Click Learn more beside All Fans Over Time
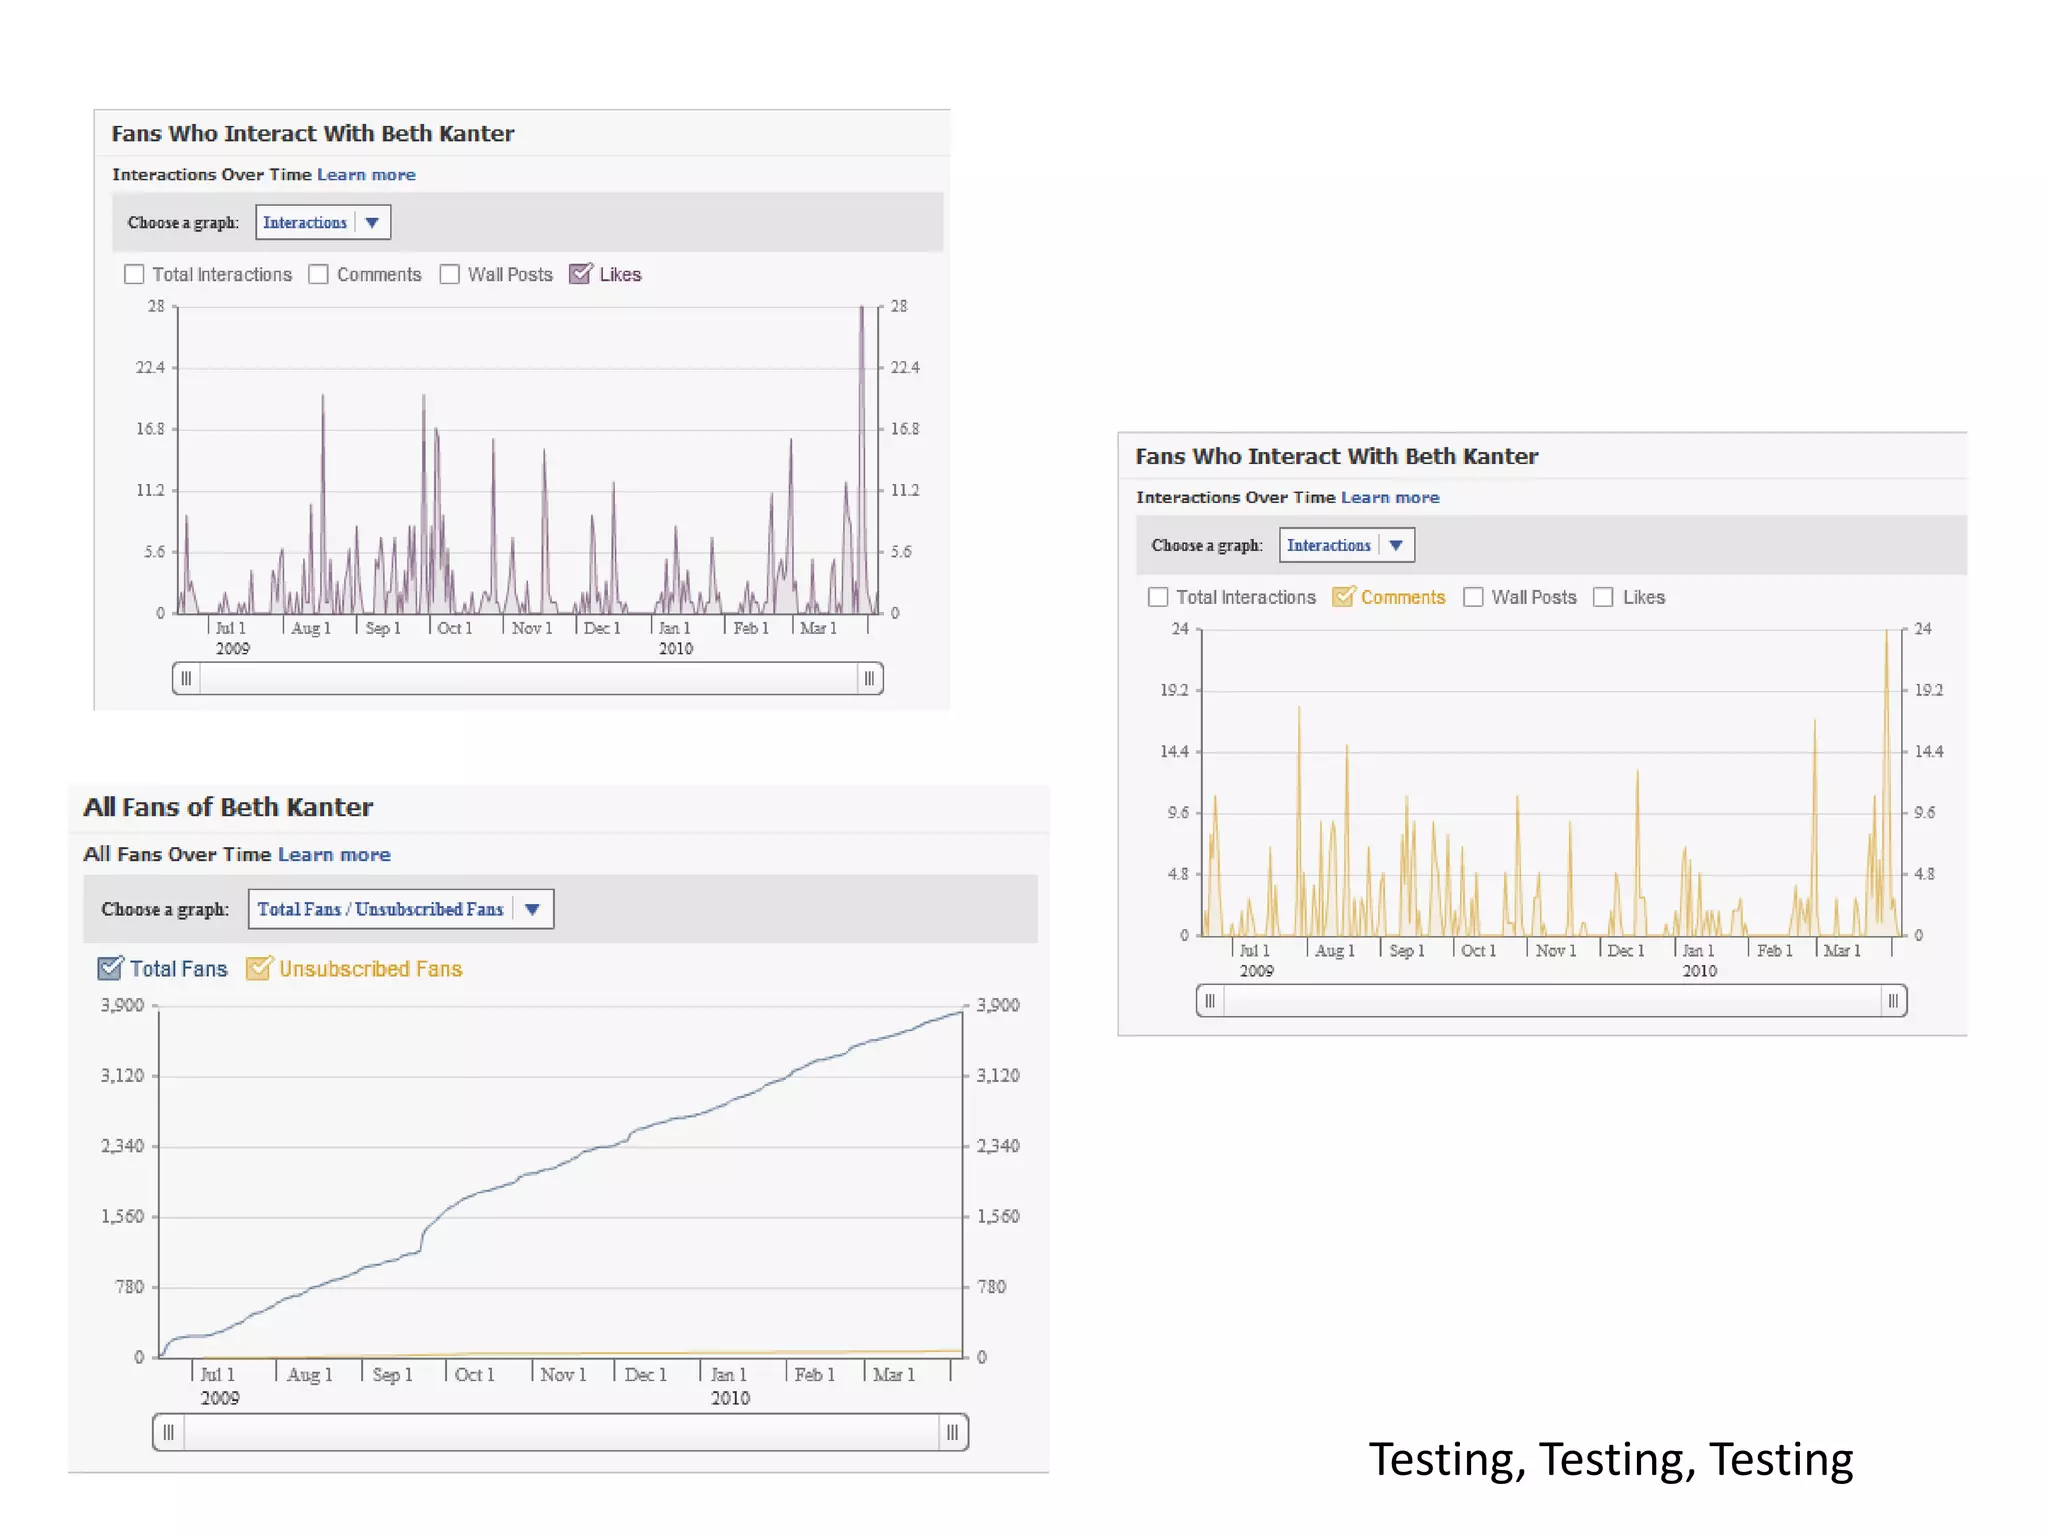The image size is (2048, 1536). (x=334, y=854)
